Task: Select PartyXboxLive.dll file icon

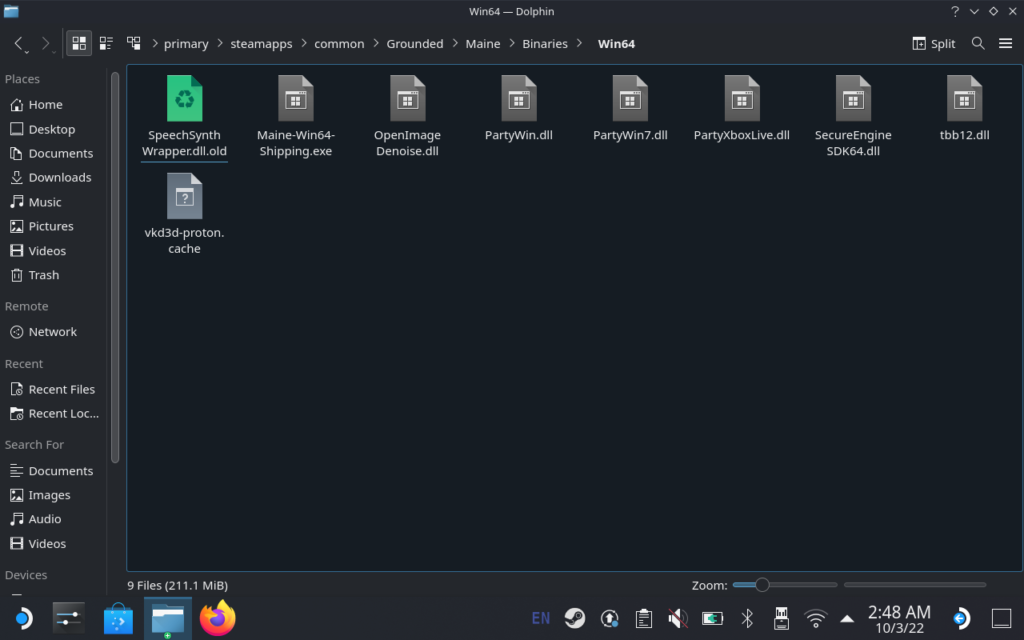Action: click(742, 99)
